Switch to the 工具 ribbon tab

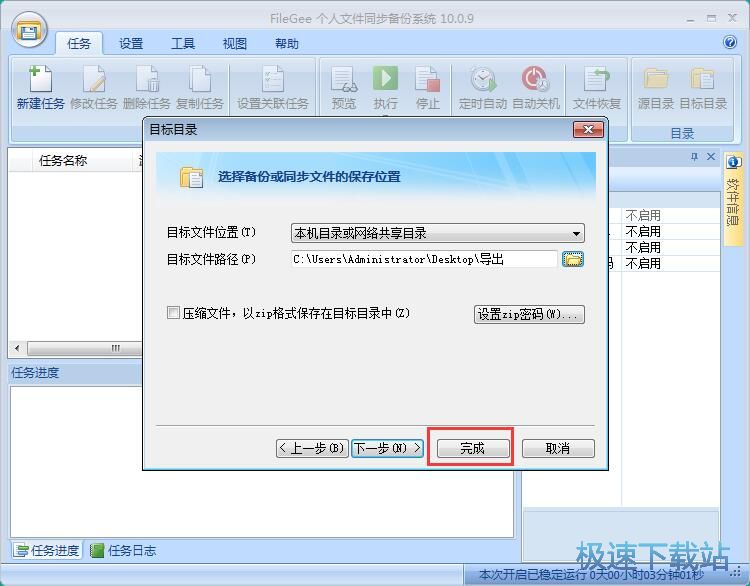coord(183,44)
